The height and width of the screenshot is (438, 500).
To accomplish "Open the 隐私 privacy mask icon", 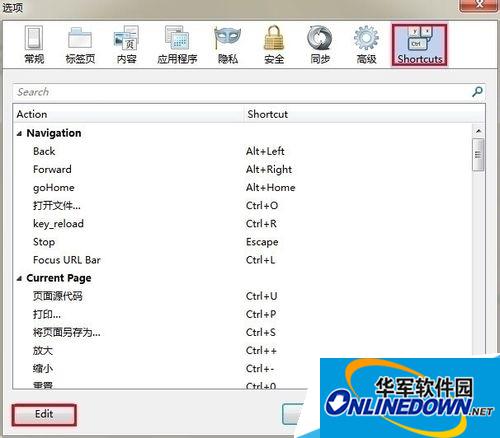I will [x=228, y=45].
